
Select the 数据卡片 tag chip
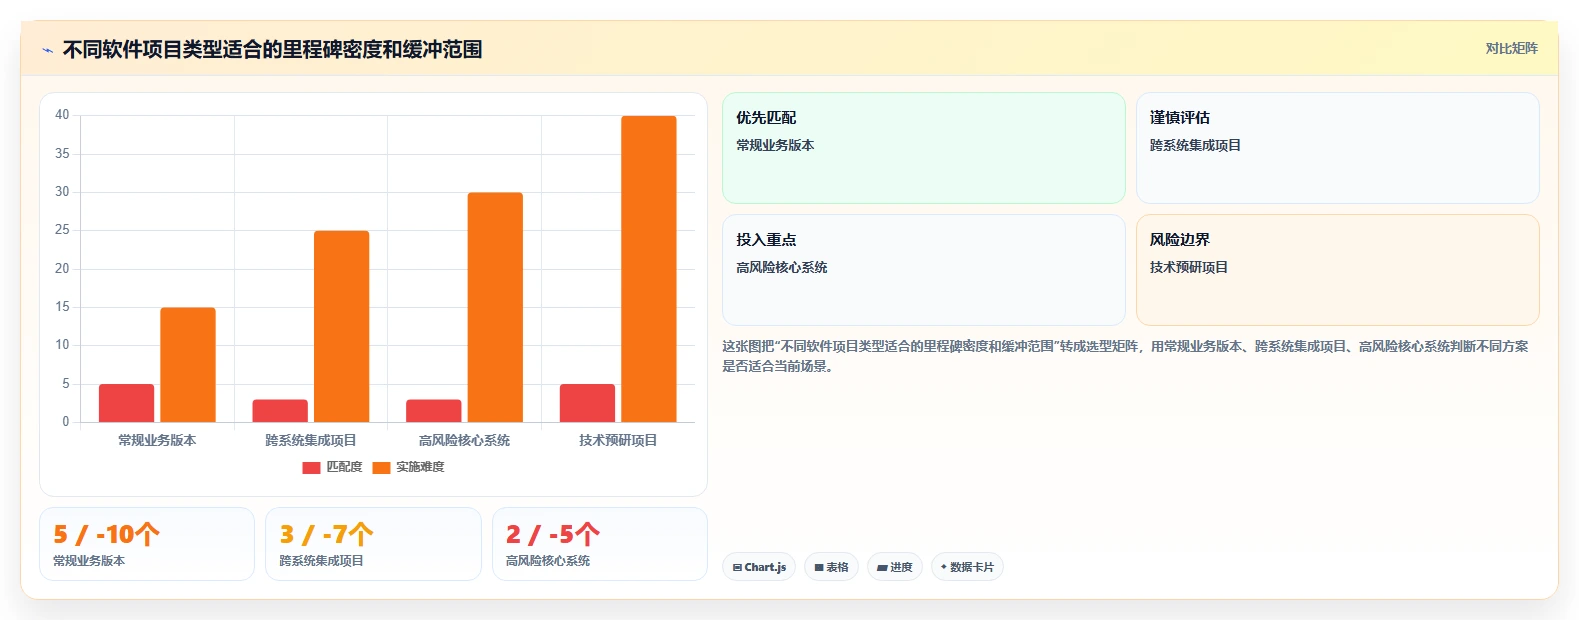click(x=967, y=567)
